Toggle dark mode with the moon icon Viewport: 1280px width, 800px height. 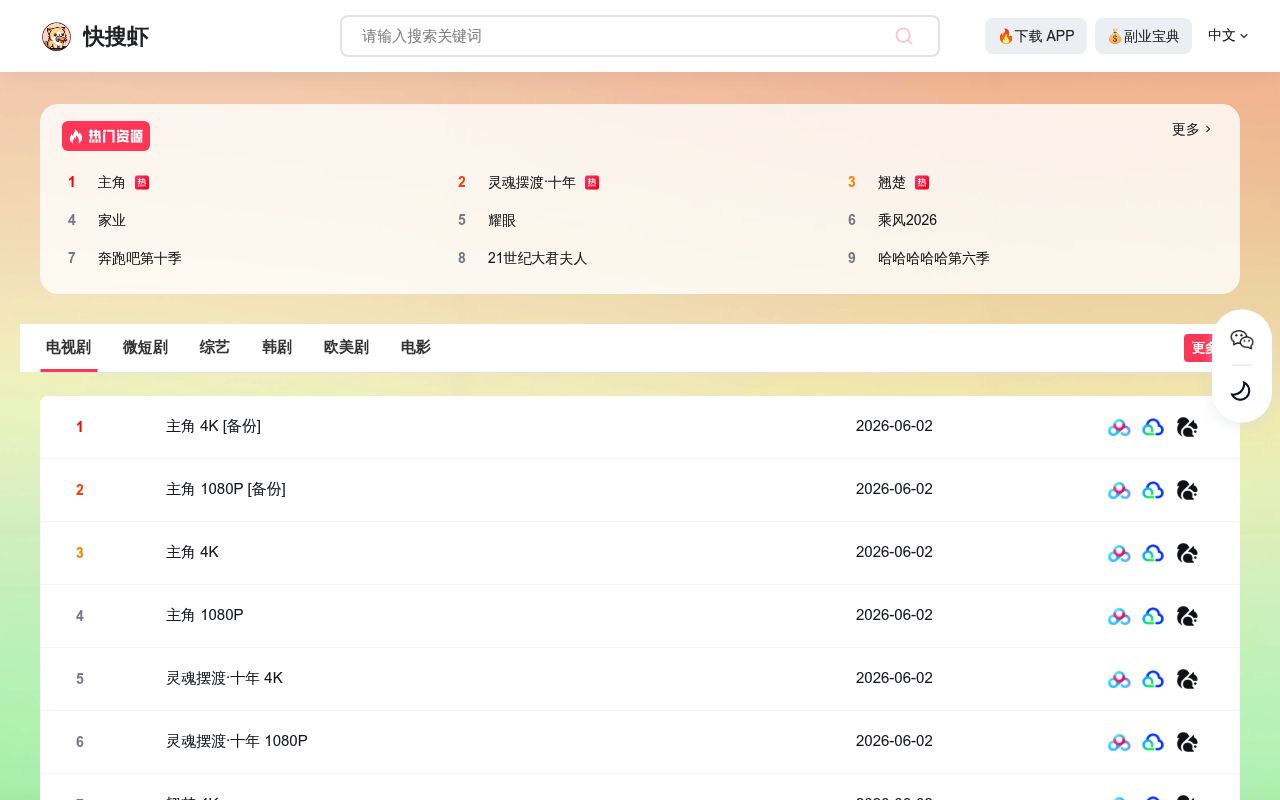click(1241, 391)
